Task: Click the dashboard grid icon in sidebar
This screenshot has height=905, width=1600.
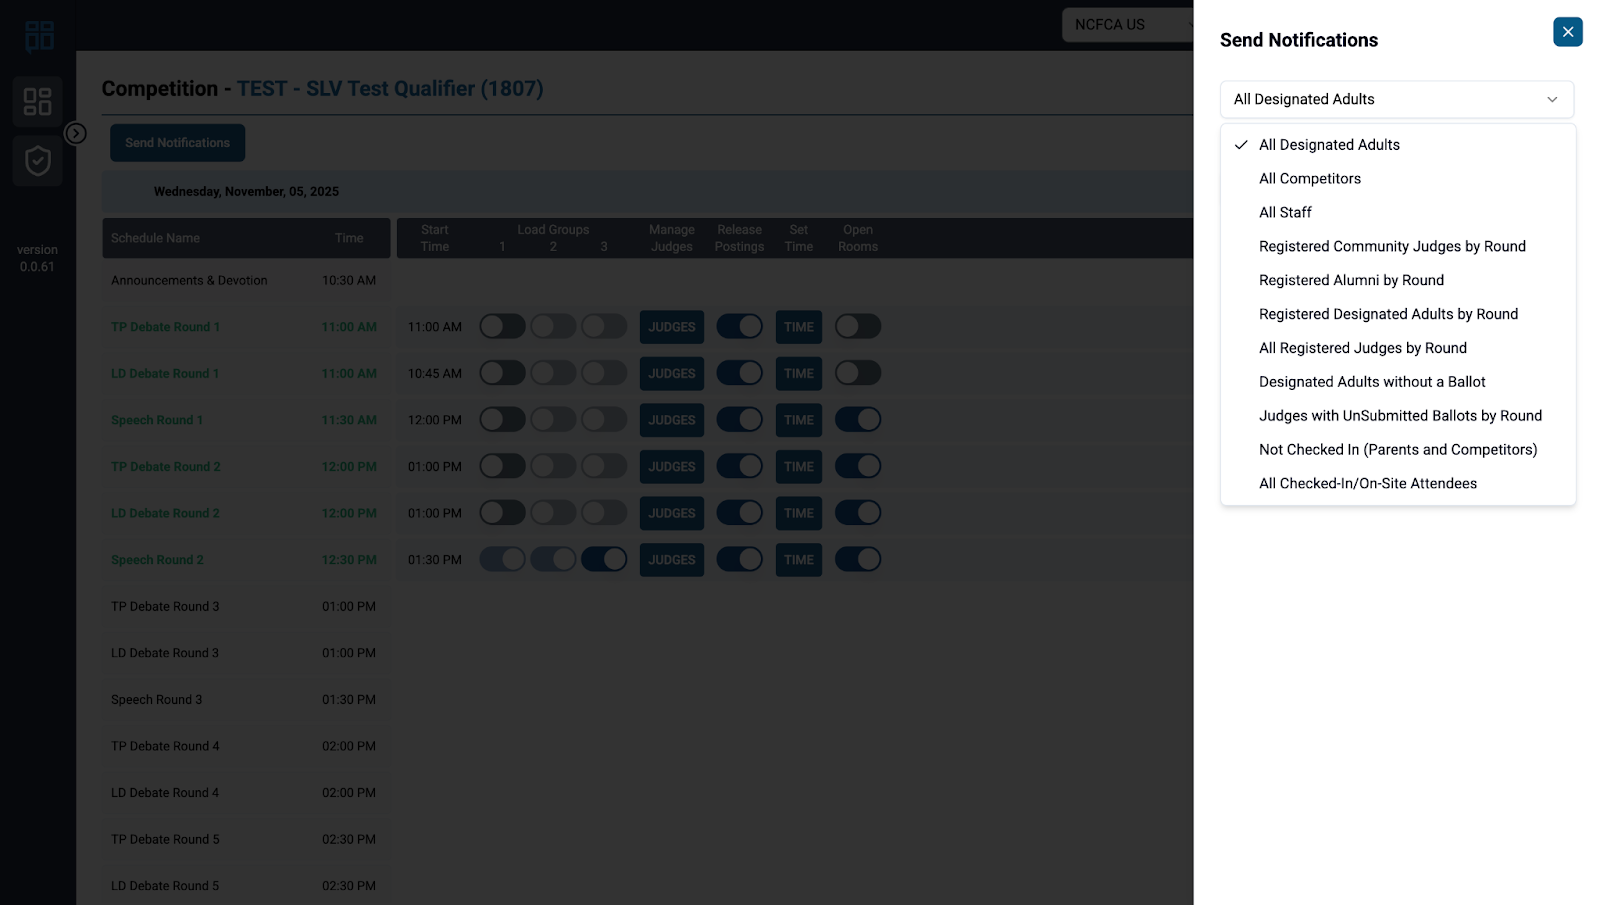Action: tap(38, 101)
